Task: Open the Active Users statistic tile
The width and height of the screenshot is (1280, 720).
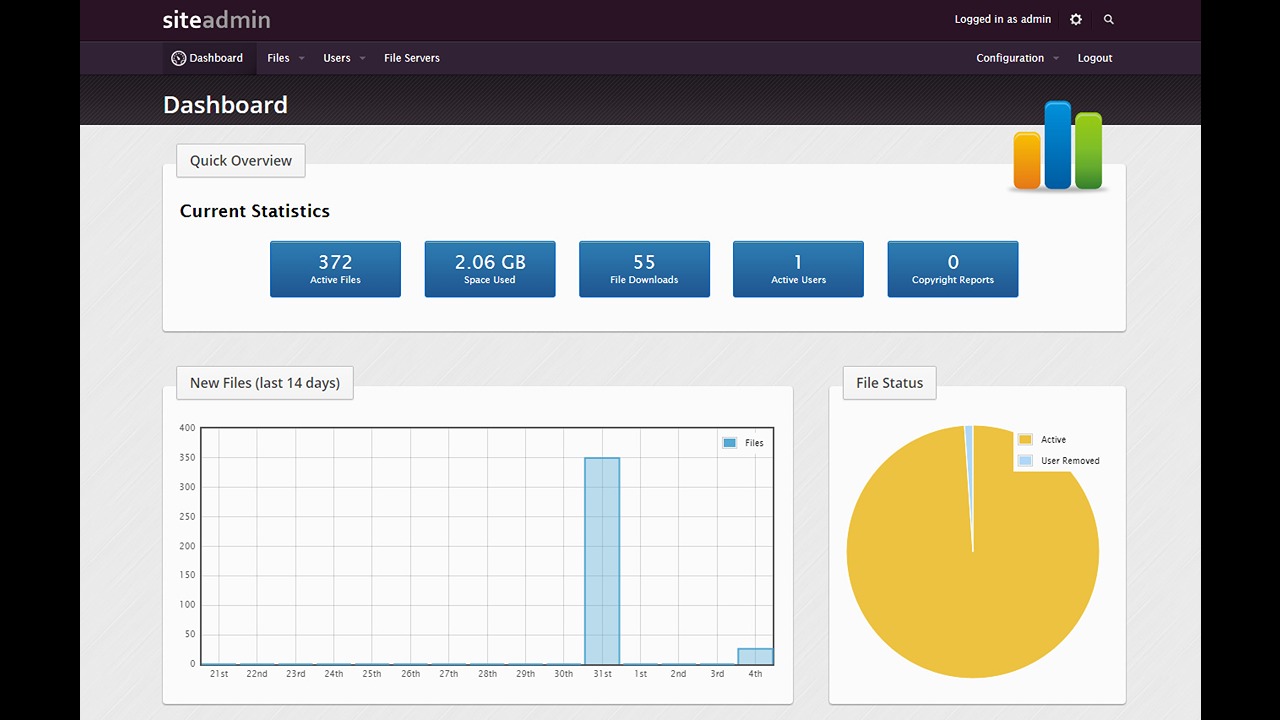Action: (x=798, y=269)
